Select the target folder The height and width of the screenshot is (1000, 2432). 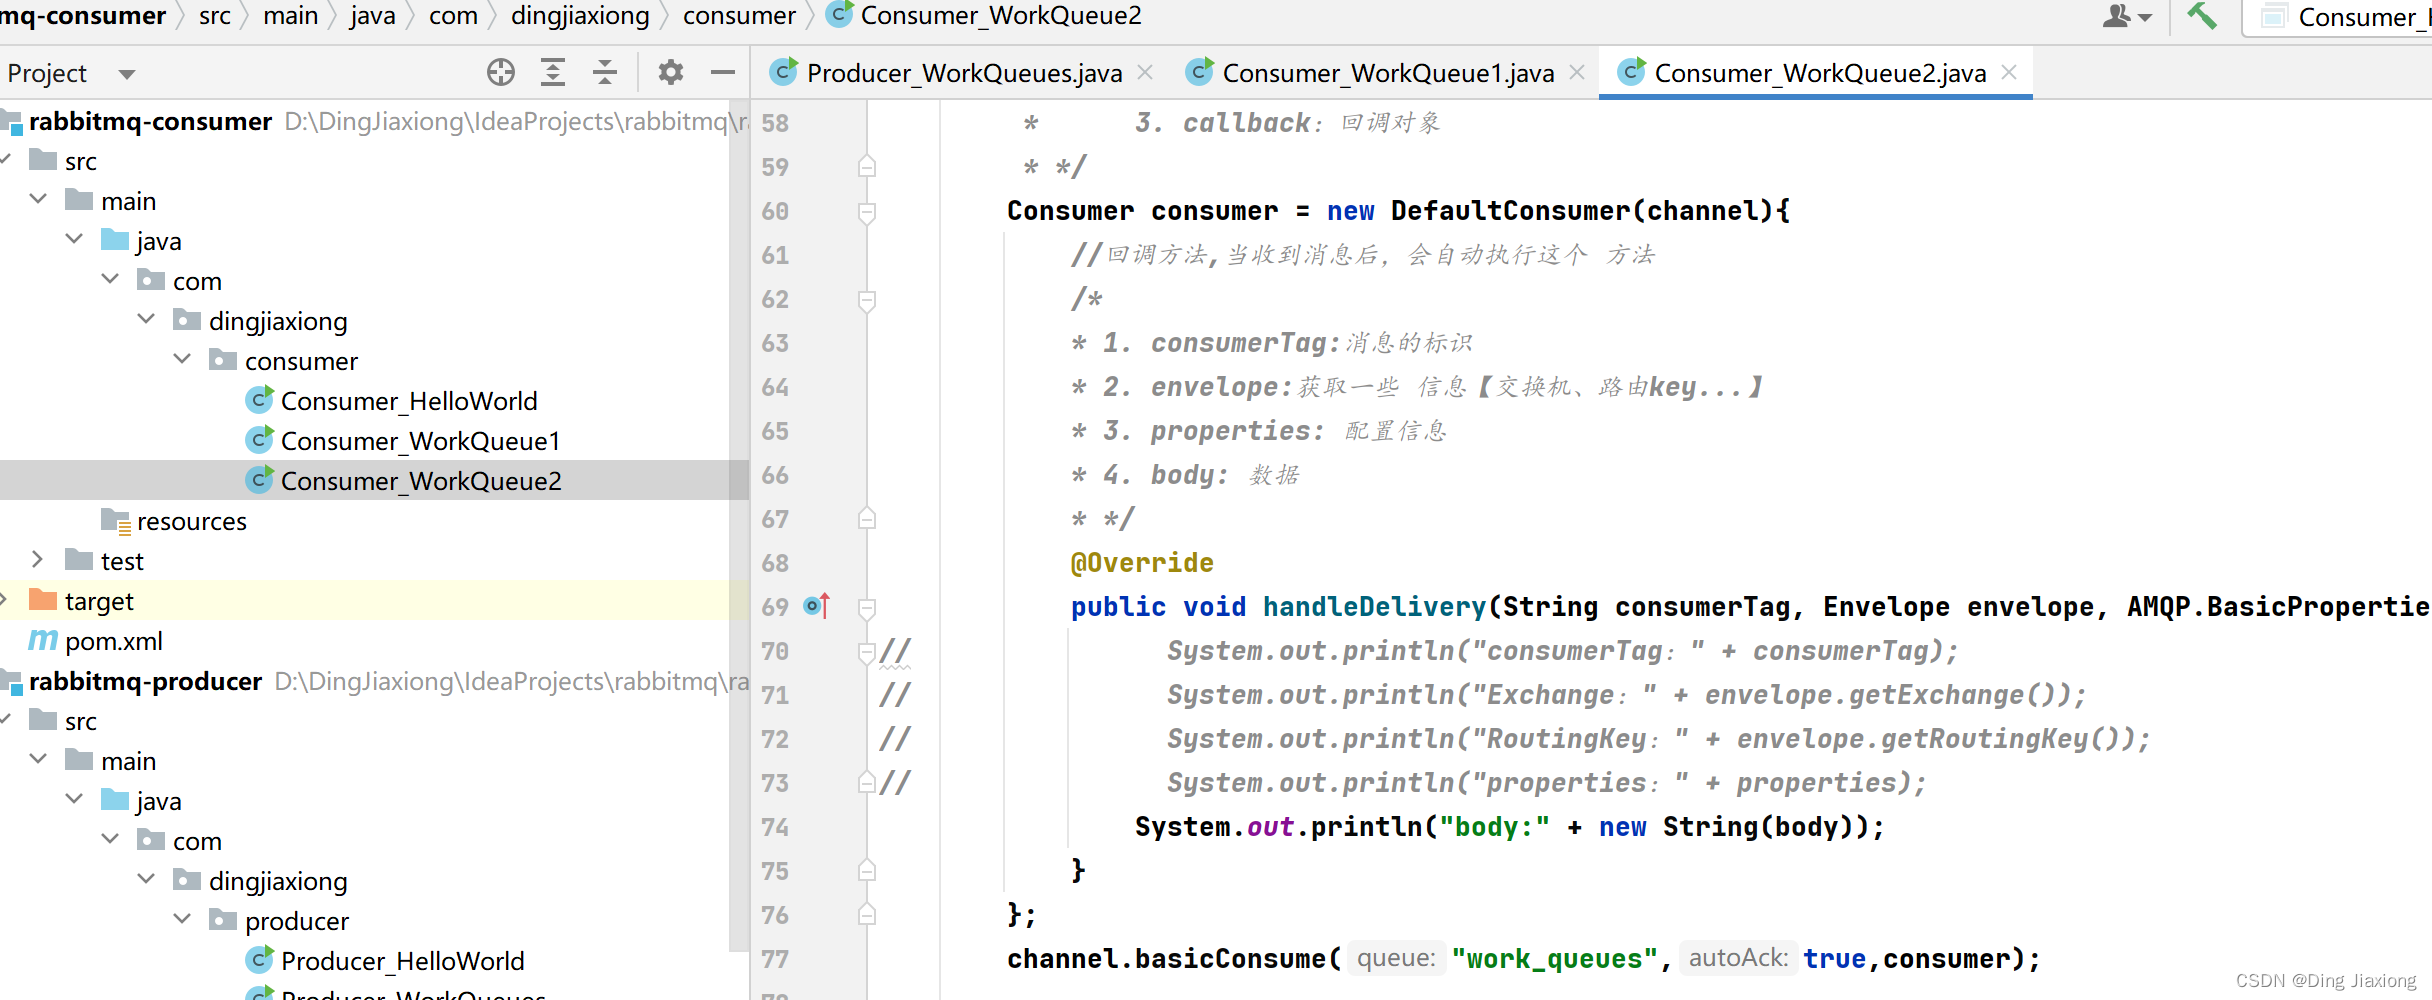(x=99, y=601)
